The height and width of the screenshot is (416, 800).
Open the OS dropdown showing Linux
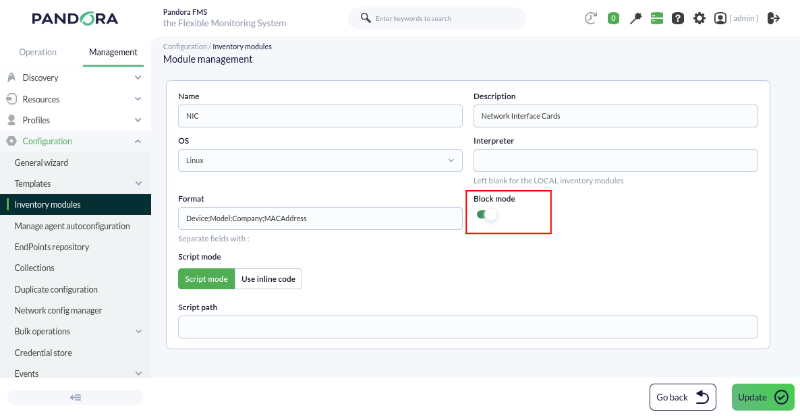[x=320, y=160]
